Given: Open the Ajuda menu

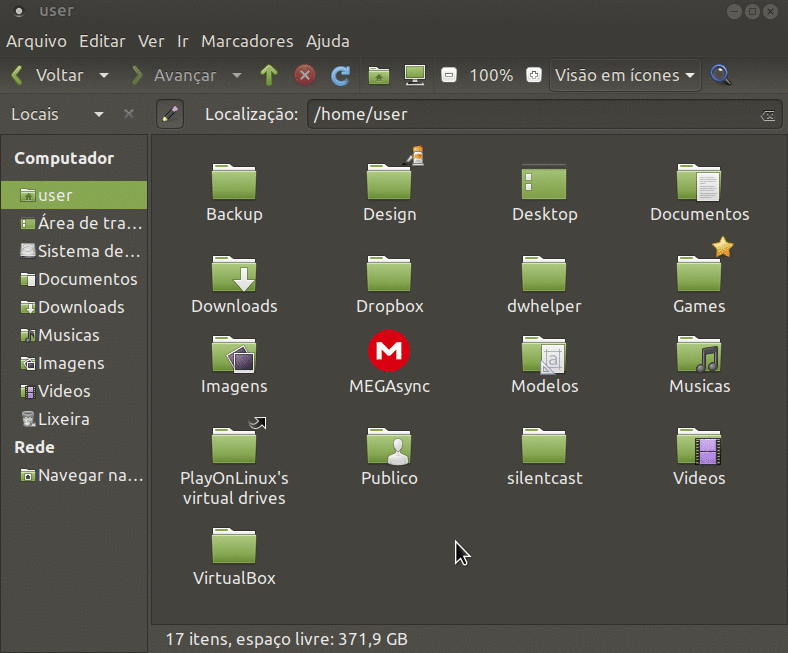Looking at the screenshot, I should (x=328, y=41).
